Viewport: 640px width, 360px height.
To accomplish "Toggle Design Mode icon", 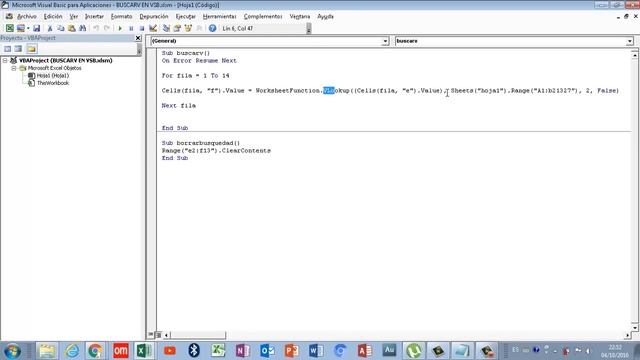I will 153,28.
